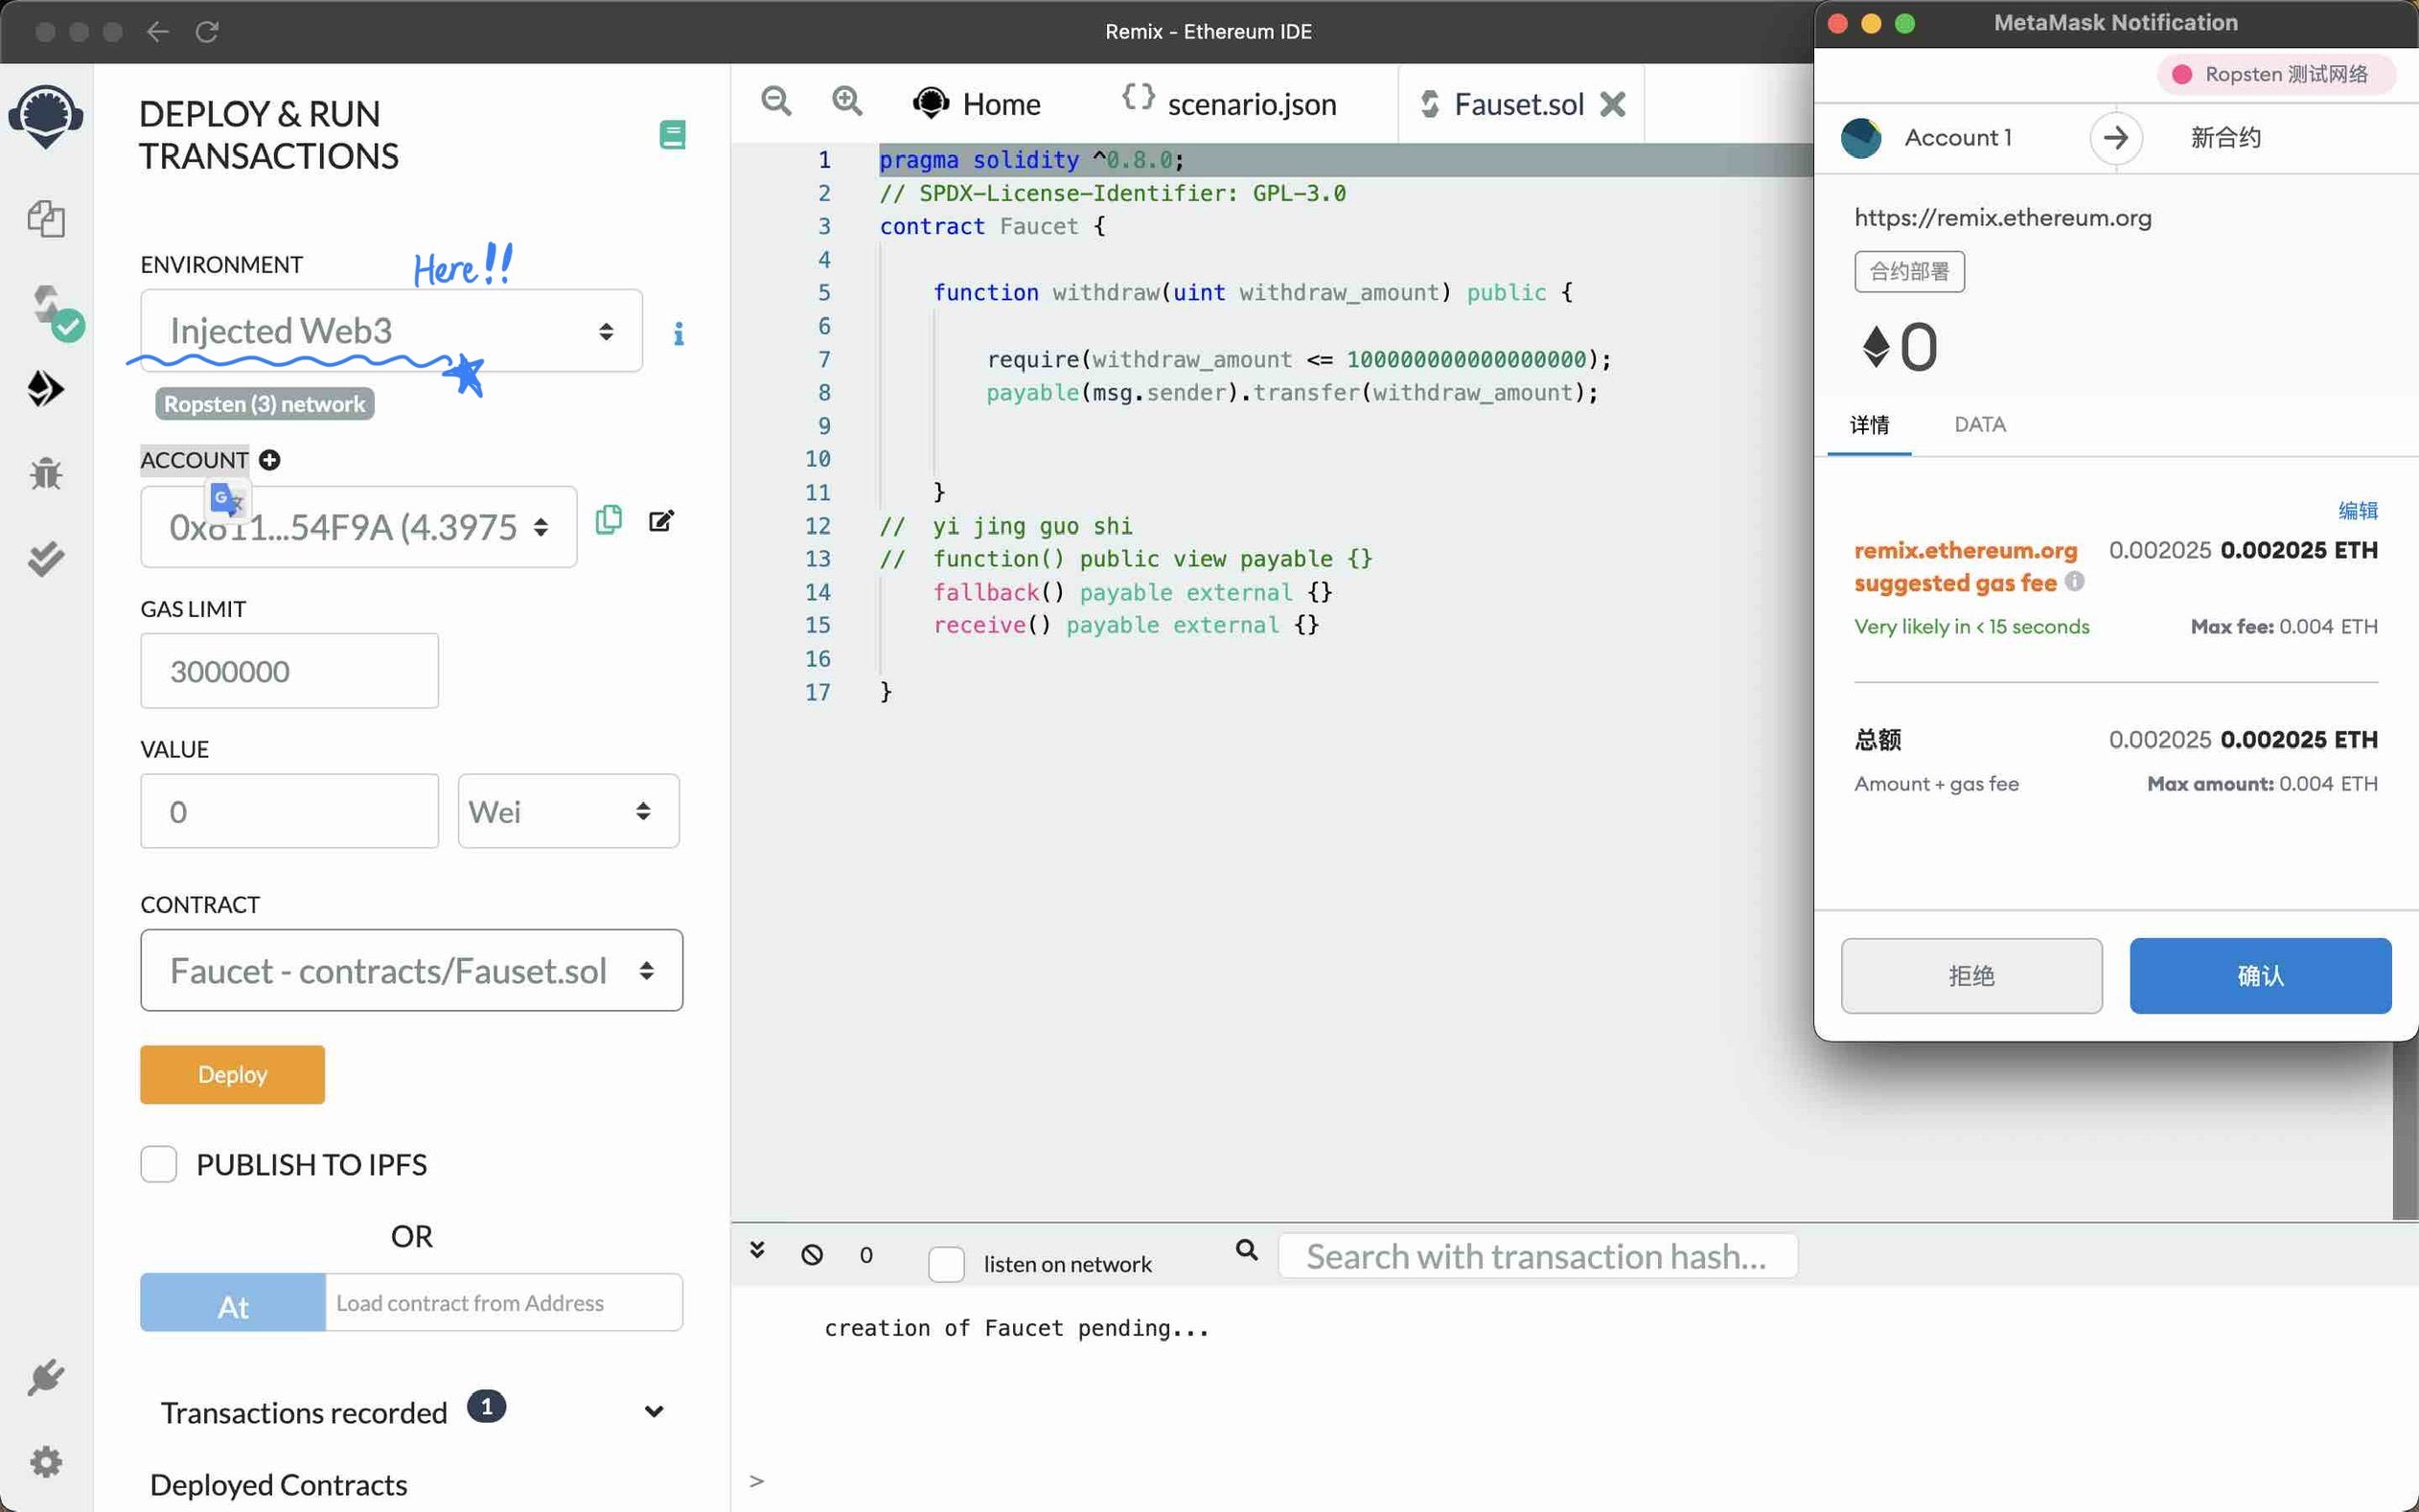Open the Wei unit dropdown
Image resolution: width=2419 pixels, height=1512 pixels.
point(568,811)
